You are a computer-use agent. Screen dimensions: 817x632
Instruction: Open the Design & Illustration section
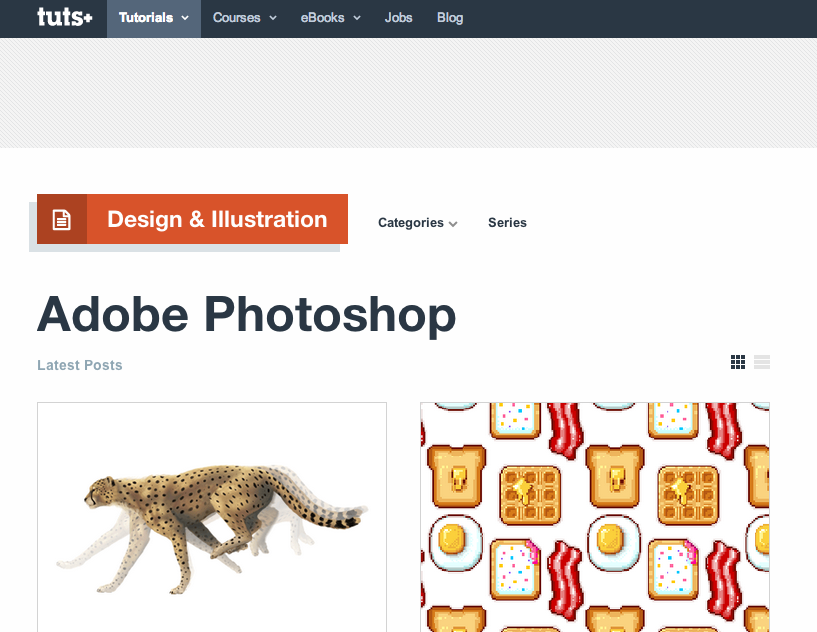217,219
